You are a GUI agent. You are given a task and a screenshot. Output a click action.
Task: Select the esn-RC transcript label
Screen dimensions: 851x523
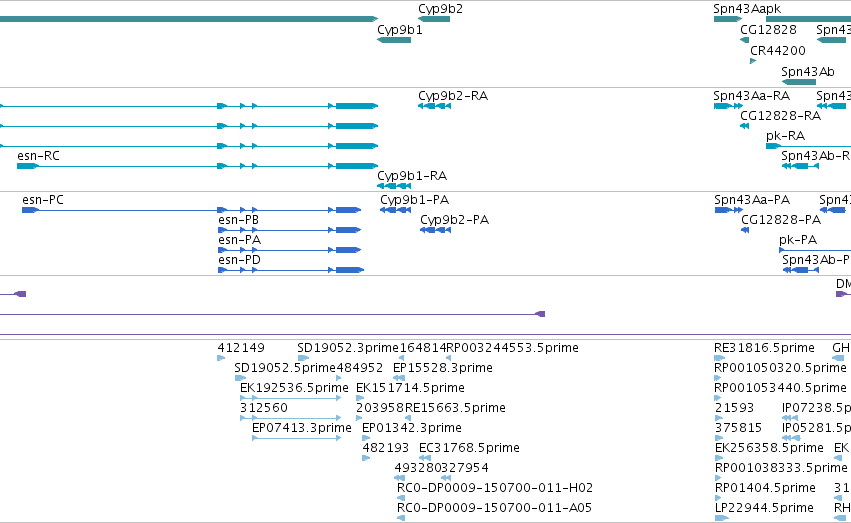point(38,156)
